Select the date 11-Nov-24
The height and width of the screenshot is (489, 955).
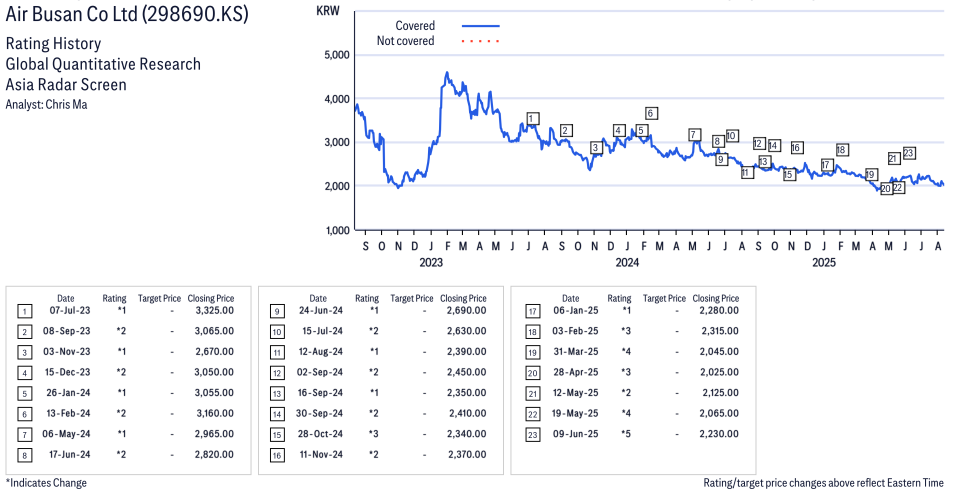click(x=321, y=454)
